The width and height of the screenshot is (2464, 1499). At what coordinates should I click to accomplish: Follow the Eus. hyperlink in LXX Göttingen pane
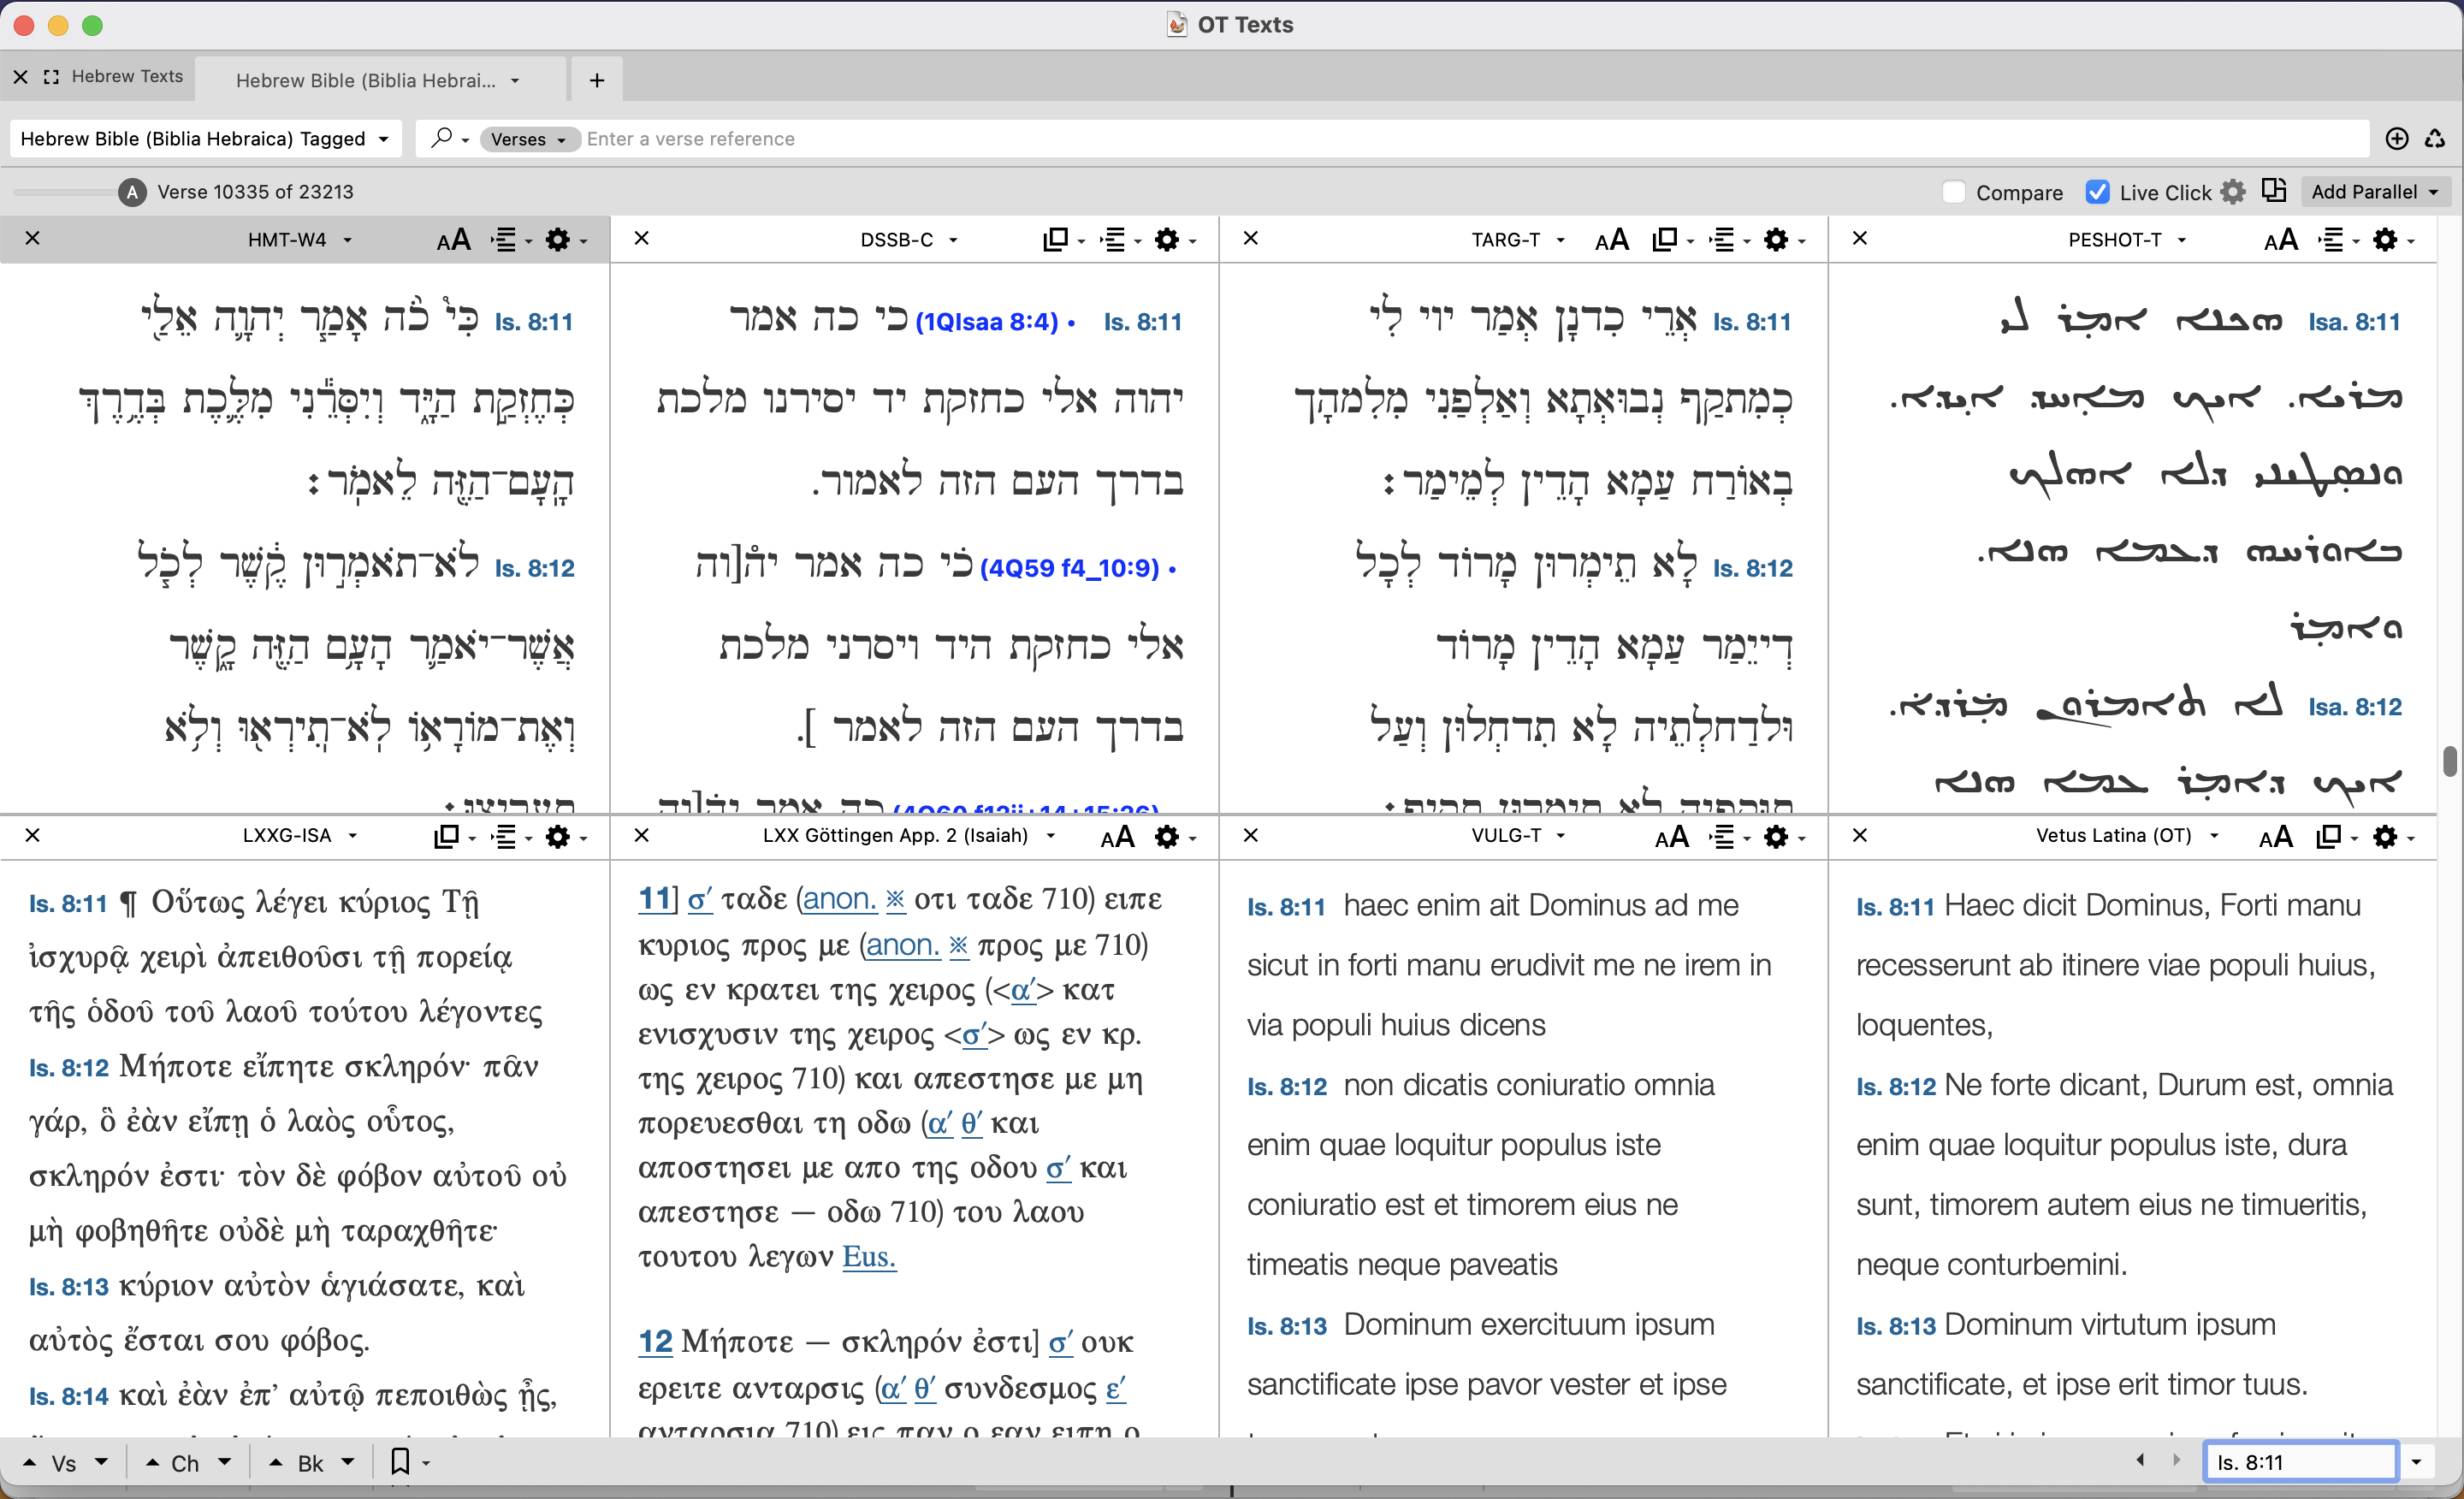pos(869,1257)
